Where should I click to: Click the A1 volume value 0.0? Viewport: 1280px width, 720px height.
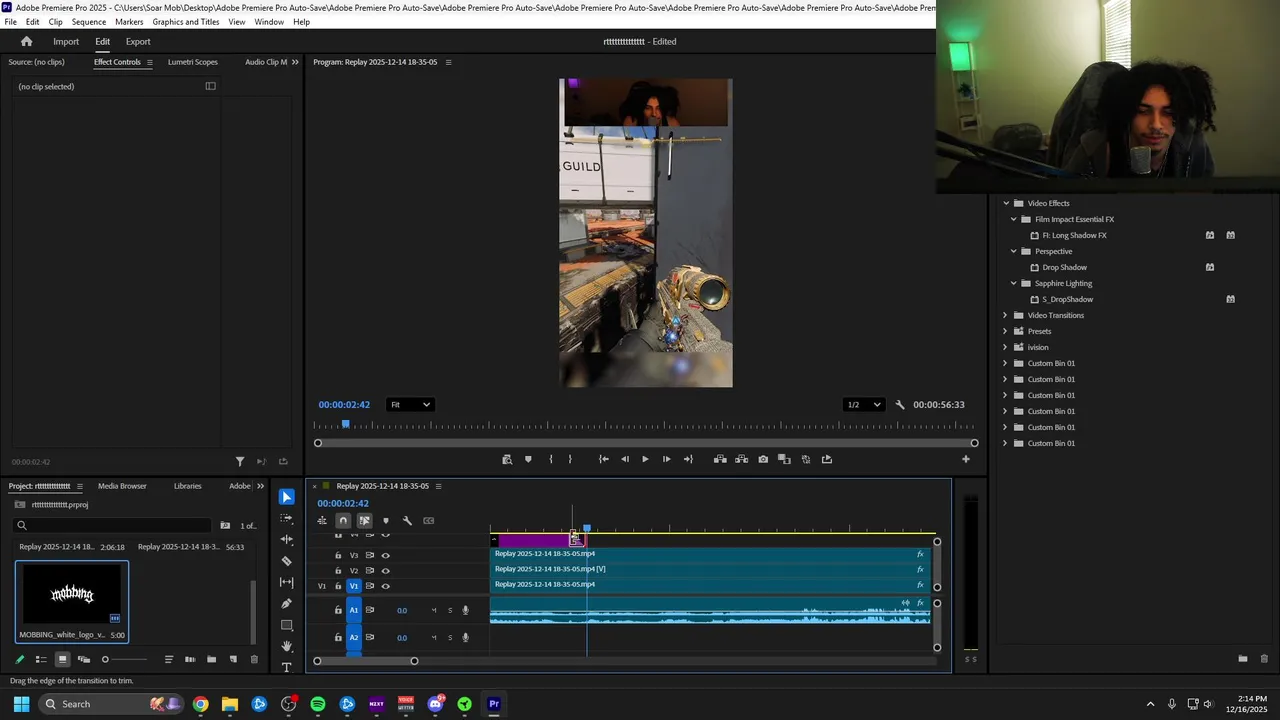pos(402,610)
